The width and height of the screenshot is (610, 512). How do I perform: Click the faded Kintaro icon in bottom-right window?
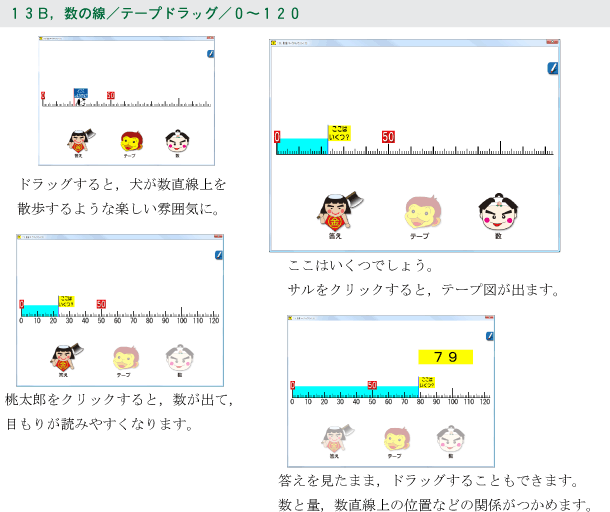[337, 438]
